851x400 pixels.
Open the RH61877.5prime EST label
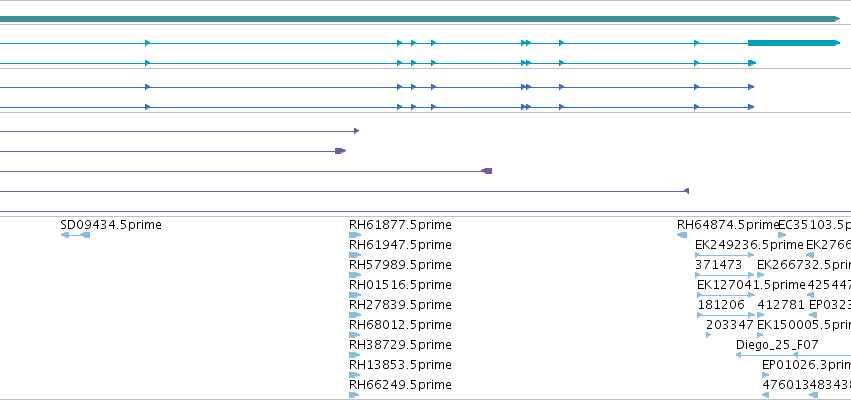(400, 225)
